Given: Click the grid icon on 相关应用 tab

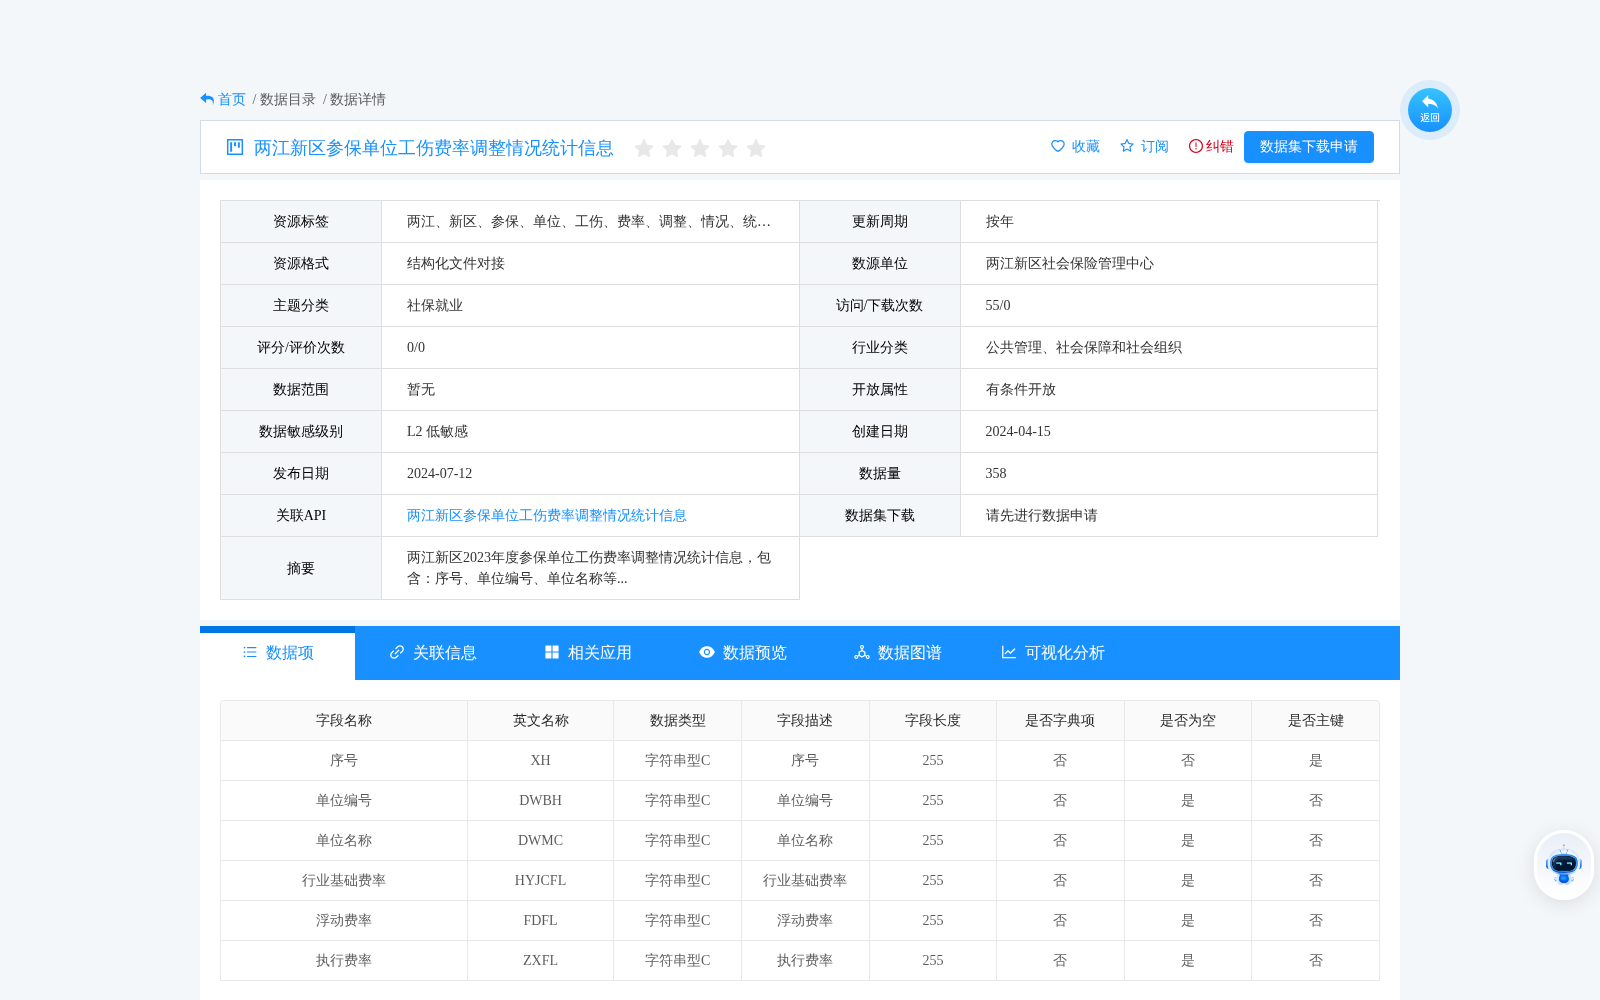Looking at the screenshot, I should (552, 652).
